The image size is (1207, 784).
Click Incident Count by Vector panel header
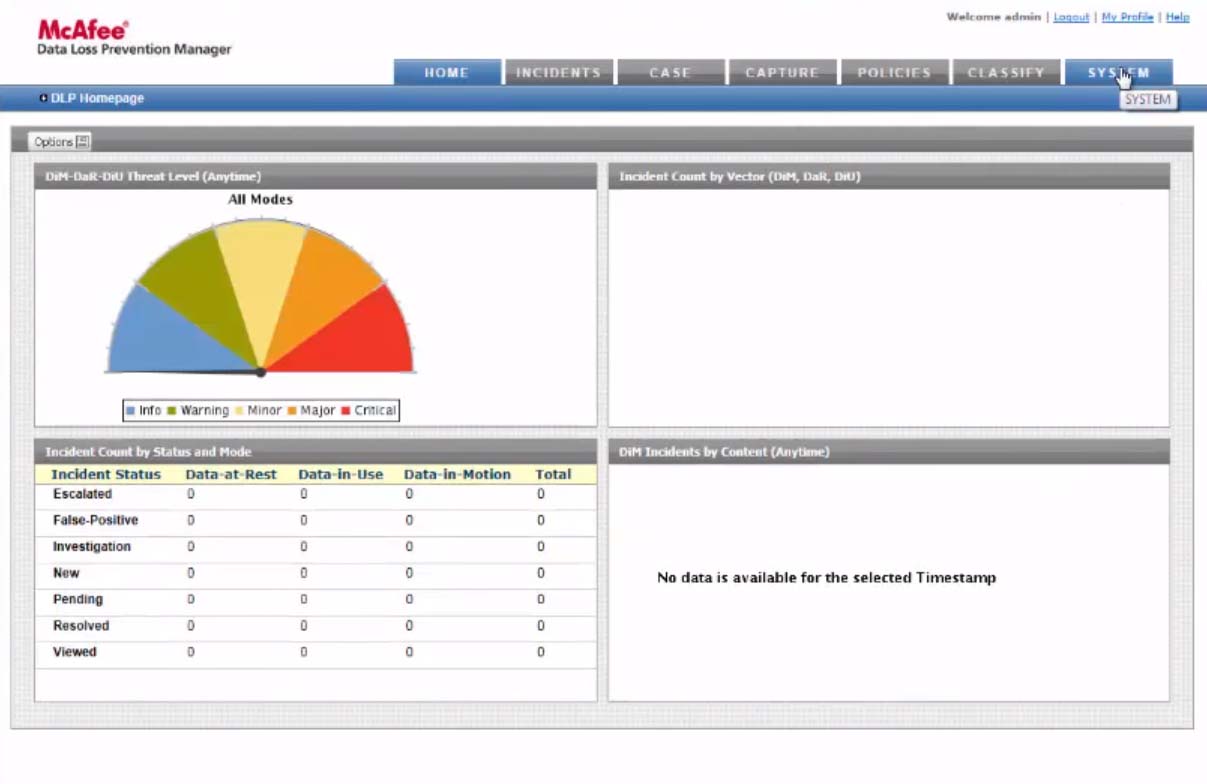pyautogui.click(x=888, y=176)
